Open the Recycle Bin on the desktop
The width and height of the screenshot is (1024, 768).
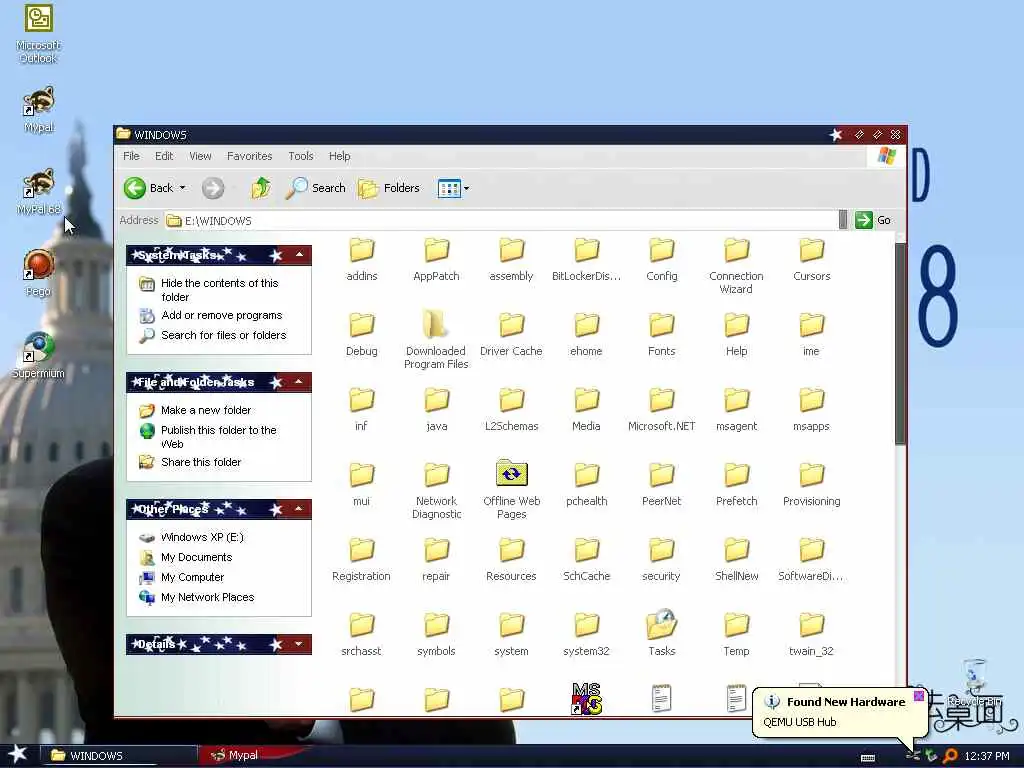pyautogui.click(x=974, y=682)
